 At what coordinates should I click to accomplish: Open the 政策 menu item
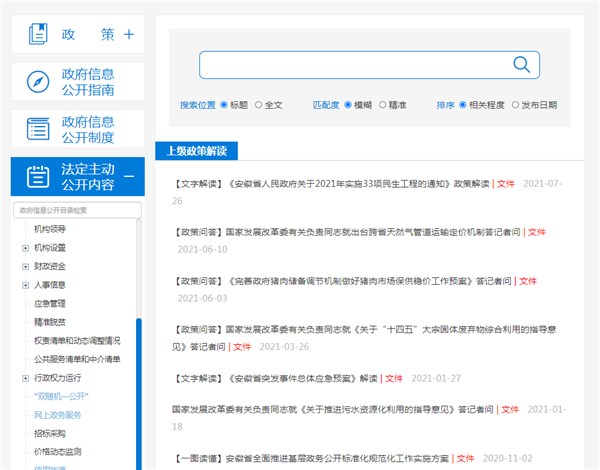(x=78, y=34)
